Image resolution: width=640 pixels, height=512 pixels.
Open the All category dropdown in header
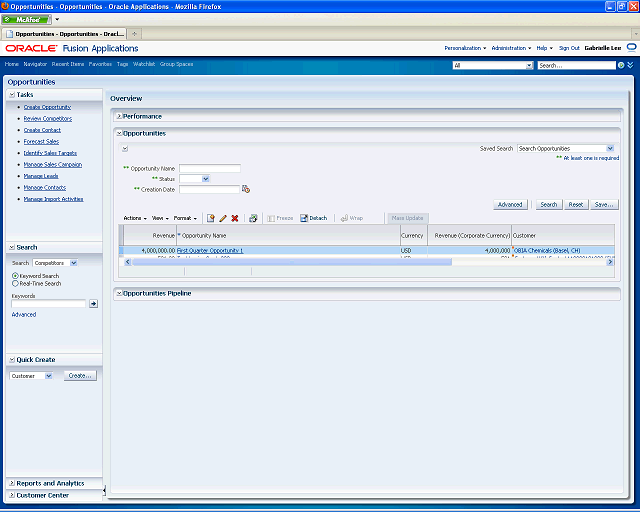coord(529,65)
